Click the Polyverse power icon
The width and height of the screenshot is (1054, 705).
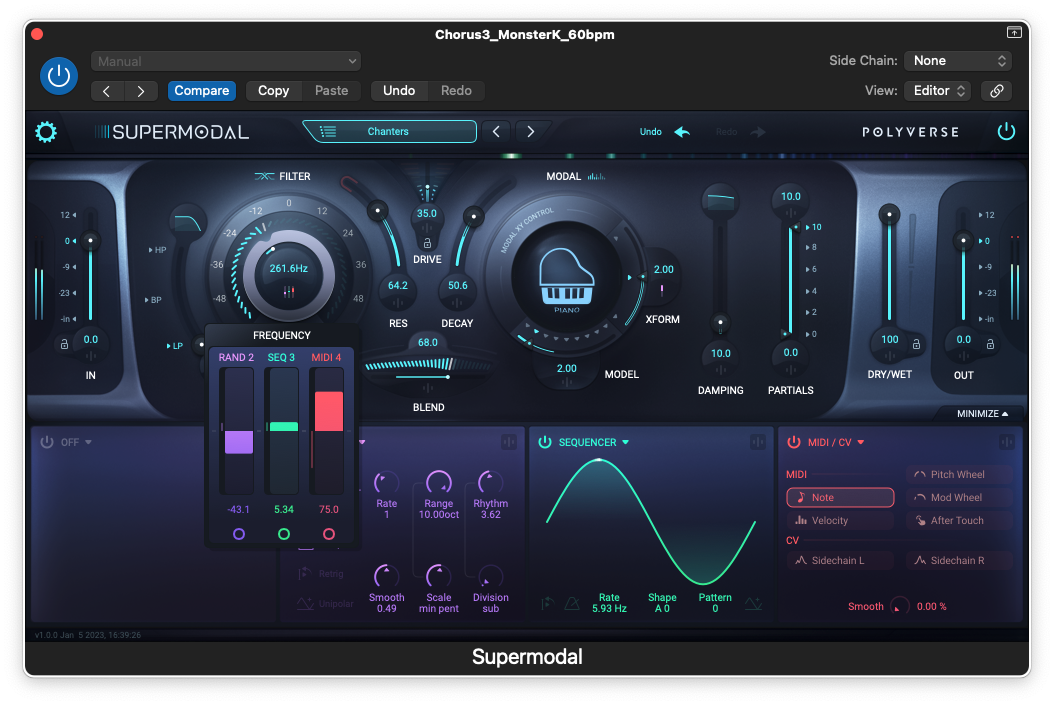[x=1006, y=132]
